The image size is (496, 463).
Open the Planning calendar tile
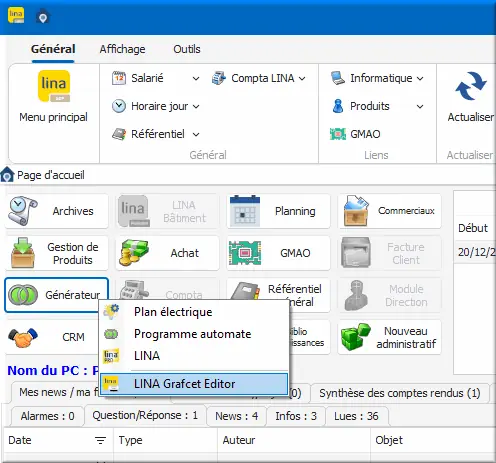279,211
